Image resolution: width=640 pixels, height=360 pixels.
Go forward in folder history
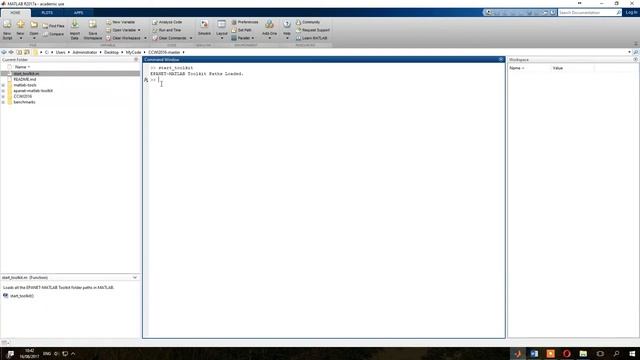pyautogui.click(x=11, y=52)
